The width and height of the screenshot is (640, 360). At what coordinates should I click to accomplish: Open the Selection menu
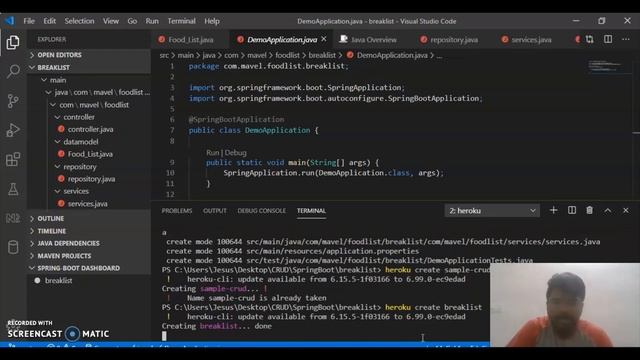pyautogui.click(x=79, y=21)
